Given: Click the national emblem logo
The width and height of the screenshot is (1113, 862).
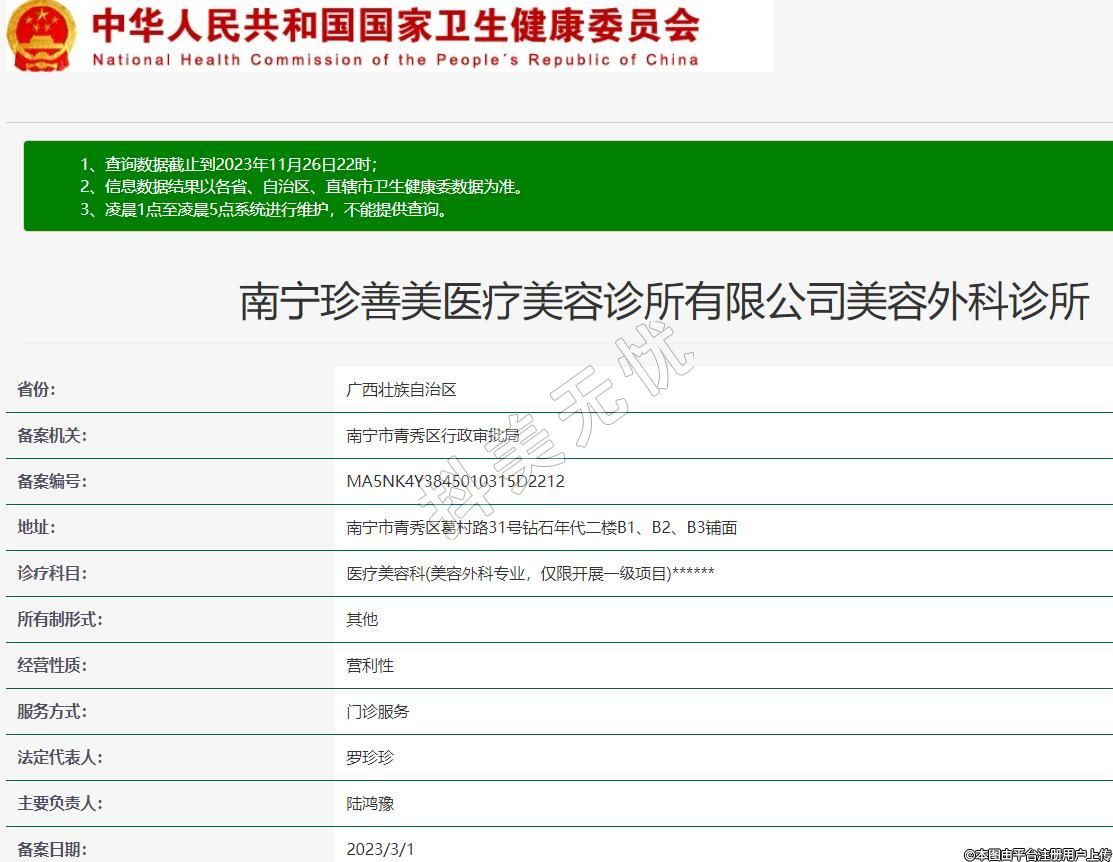Looking at the screenshot, I should coord(41,35).
